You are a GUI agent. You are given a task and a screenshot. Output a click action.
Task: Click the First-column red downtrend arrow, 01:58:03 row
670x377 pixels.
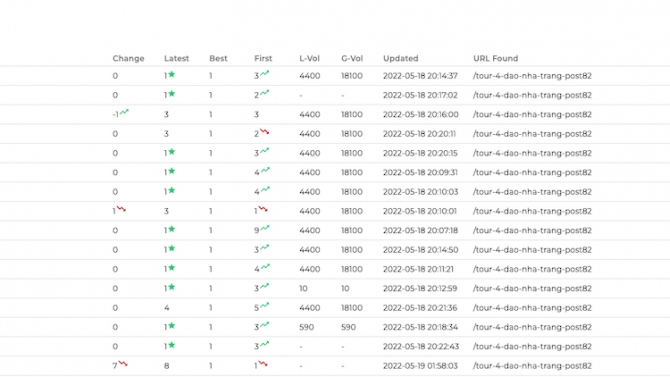coord(263,363)
